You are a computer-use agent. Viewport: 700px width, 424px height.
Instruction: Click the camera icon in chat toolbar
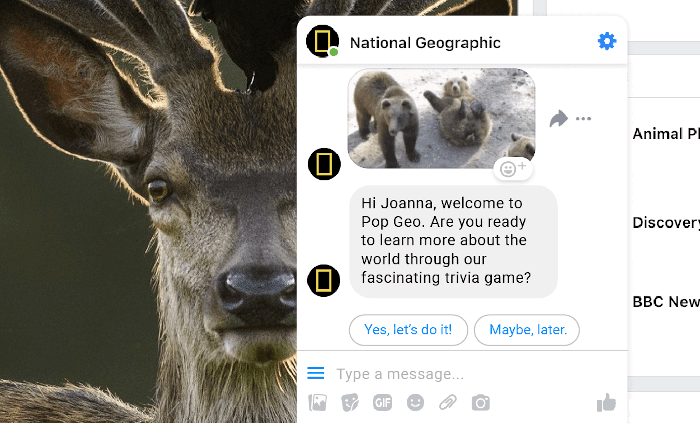click(x=481, y=403)
